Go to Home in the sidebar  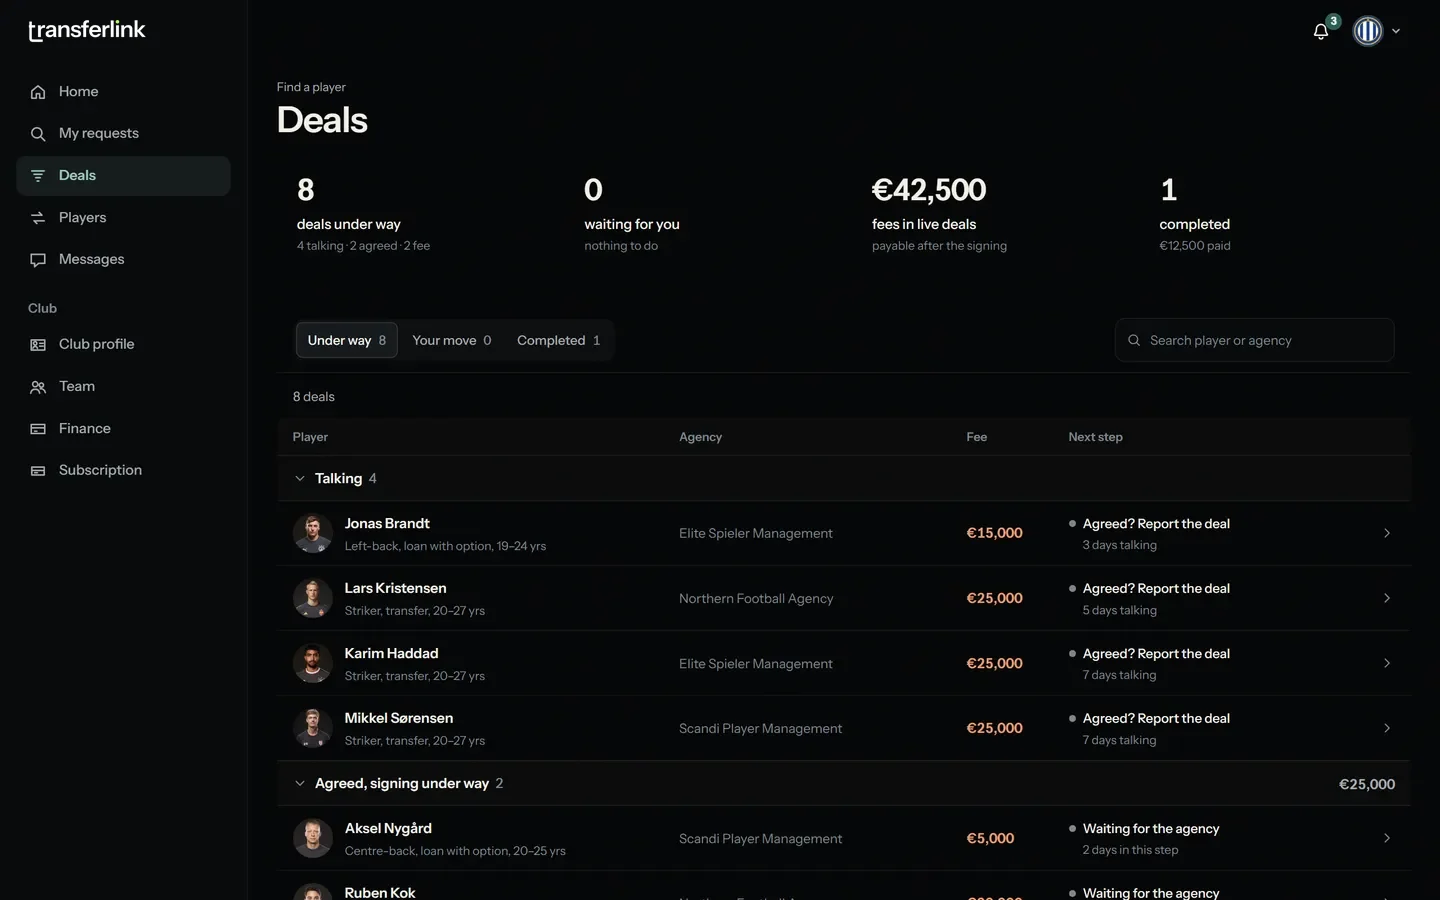(x=123, y=92)
